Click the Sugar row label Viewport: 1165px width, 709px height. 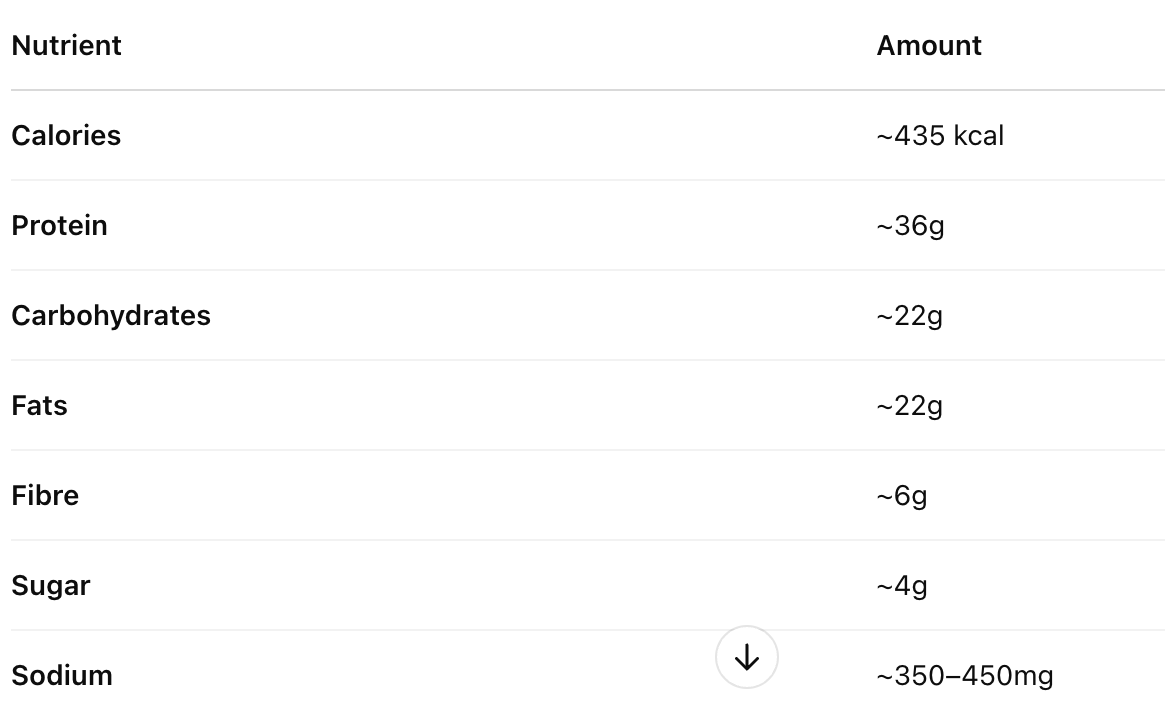pyautogui.click(x=51, y=586)
